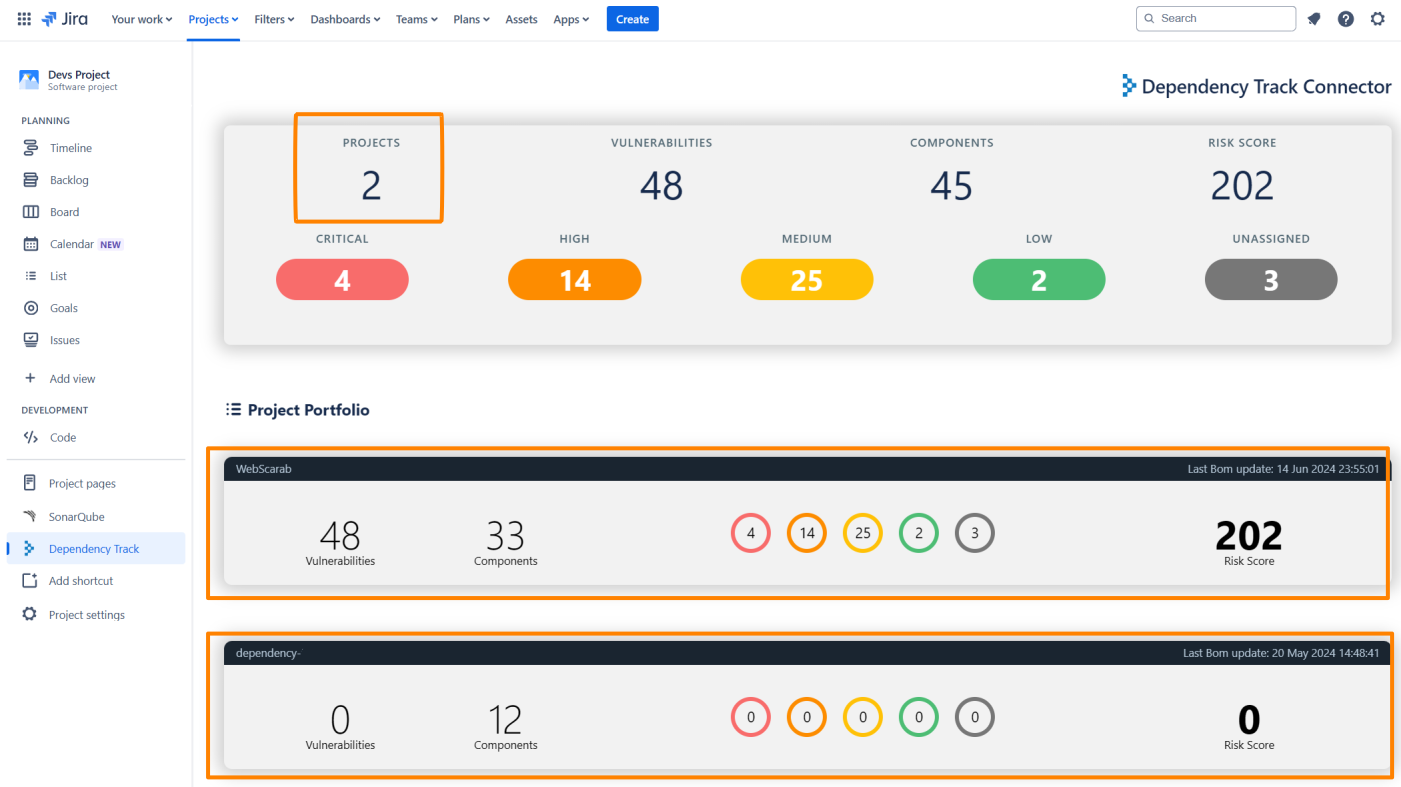This screenshot has width=1401, height=787.
Task: Click the Timeline sidebar icon
Action: coord(31,148)
